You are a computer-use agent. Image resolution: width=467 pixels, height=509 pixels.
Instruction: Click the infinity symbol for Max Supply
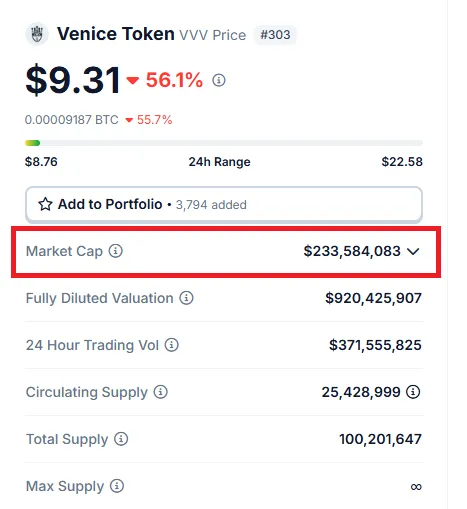tap(416, 487)
